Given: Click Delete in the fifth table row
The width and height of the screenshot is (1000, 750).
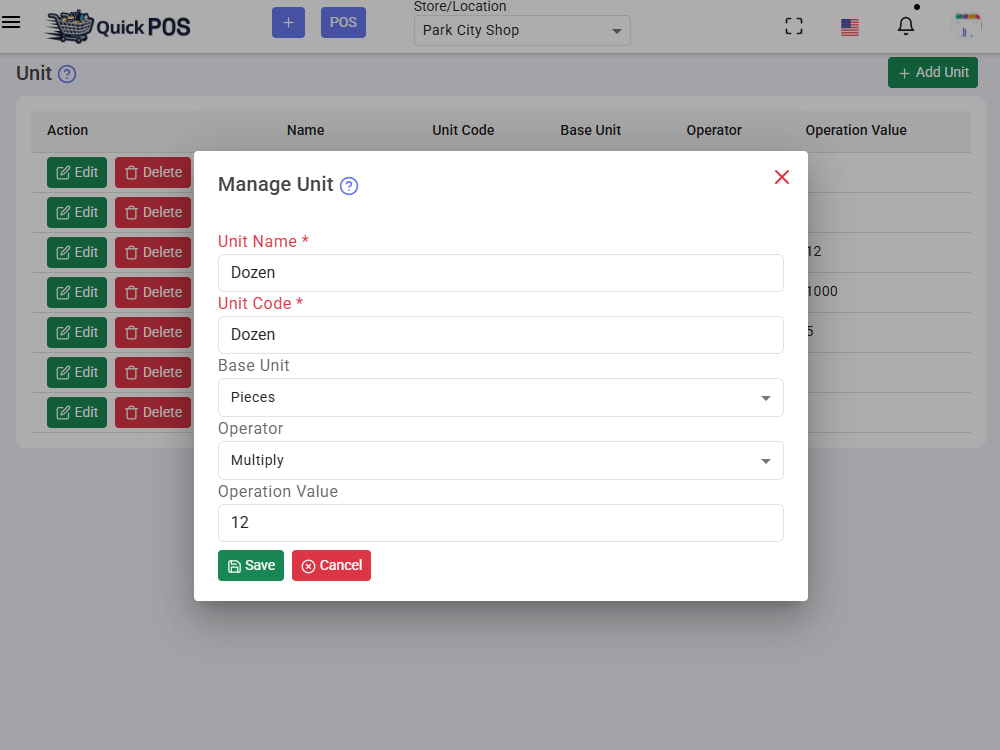Looking at the screenshot, I should [153, 332].
